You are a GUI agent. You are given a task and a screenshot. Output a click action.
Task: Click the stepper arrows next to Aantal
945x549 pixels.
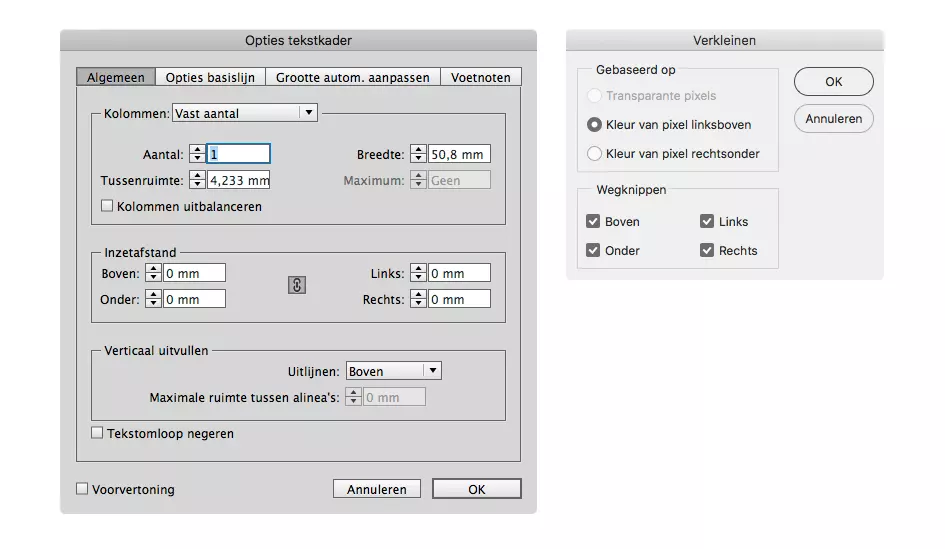[x=197, y=154]
